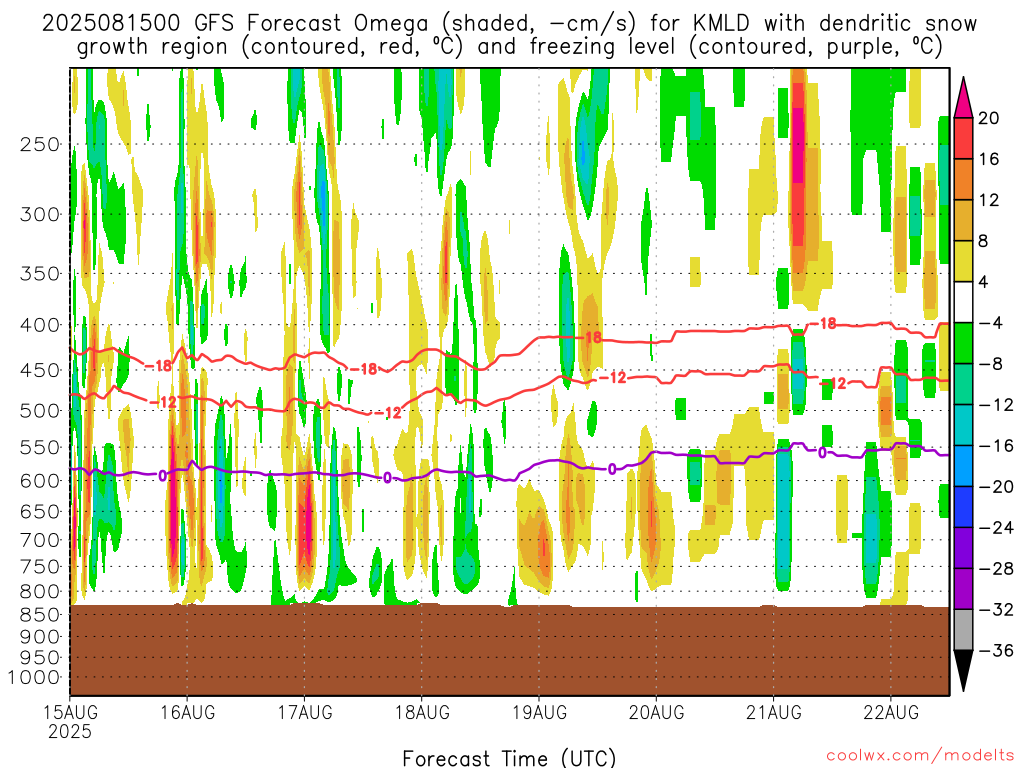Click the 750 pressure level label
Viewport: 1024px width, 768px height.
40,566
